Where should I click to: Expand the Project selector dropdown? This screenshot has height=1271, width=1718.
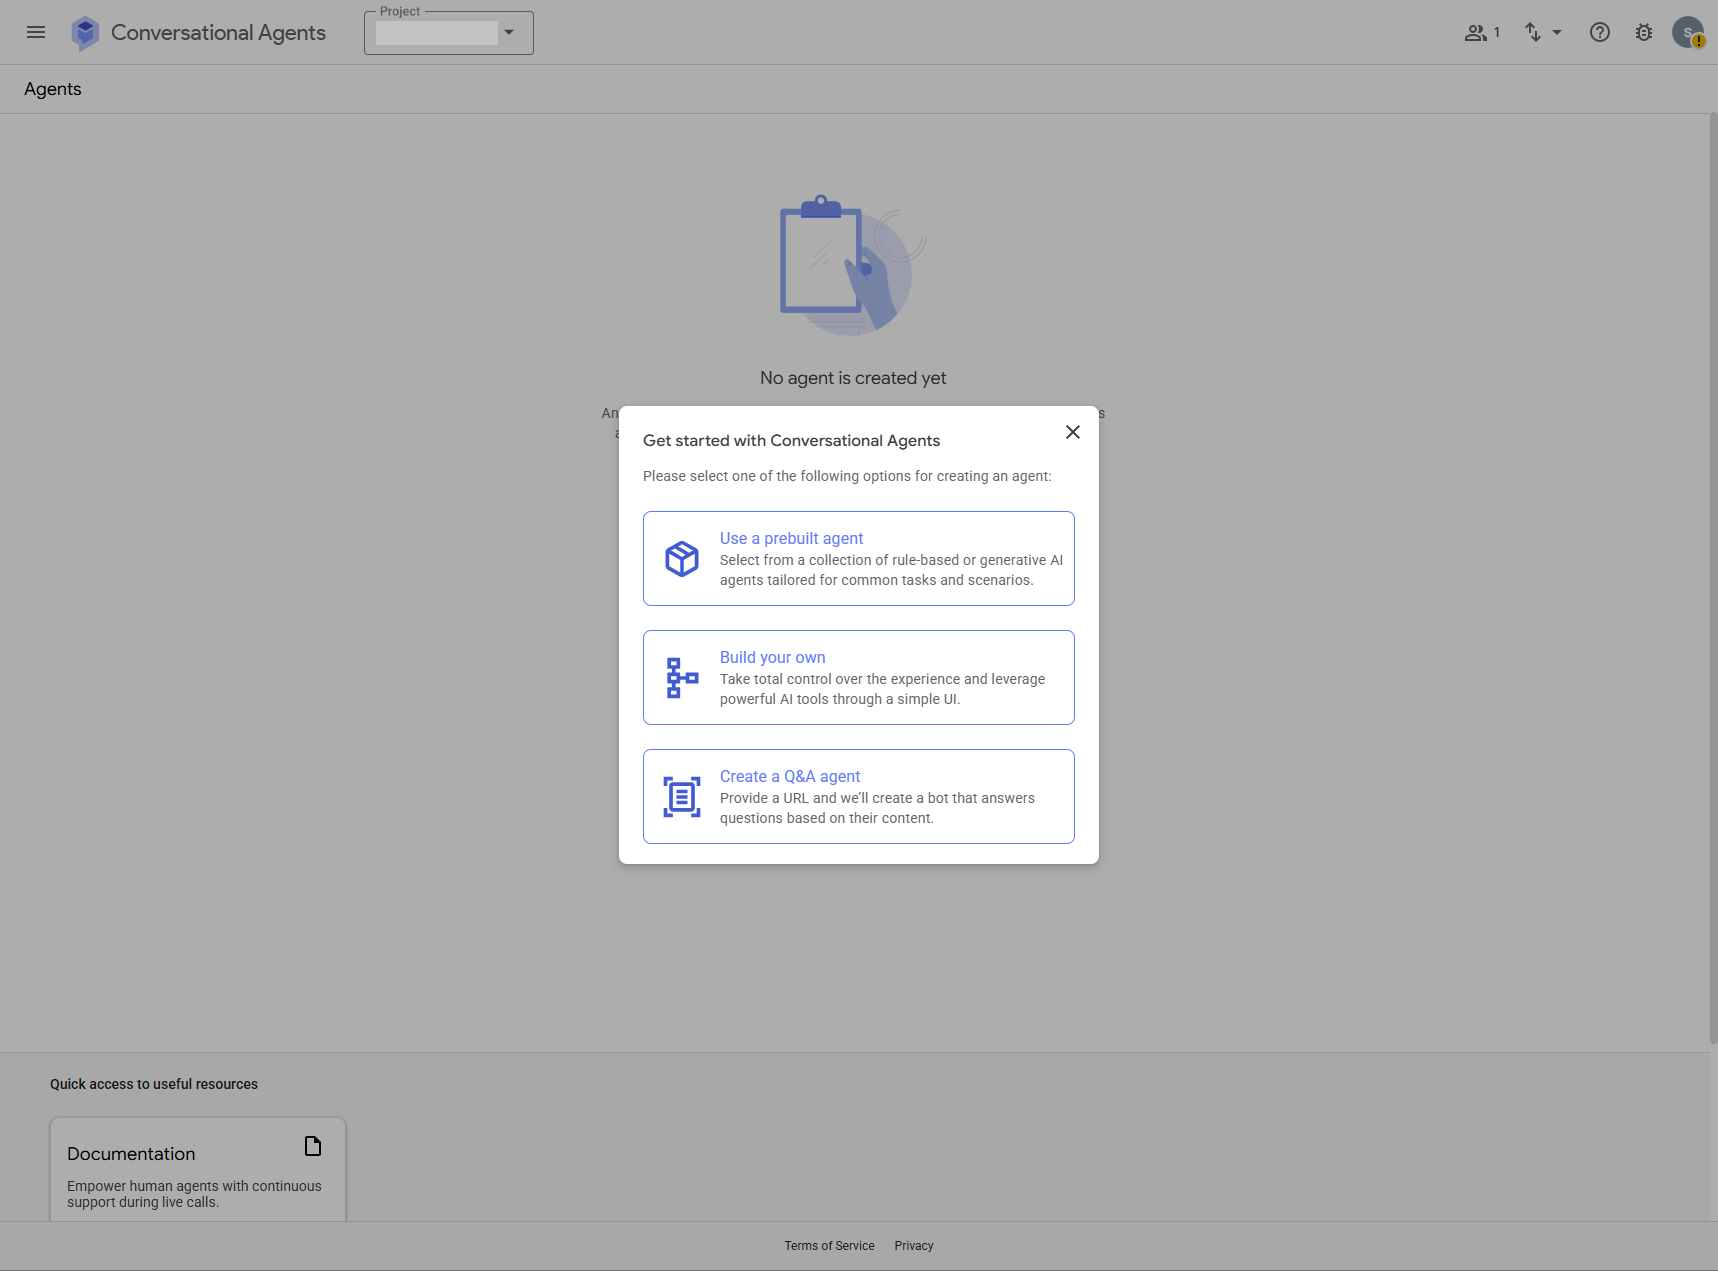[509, 32]
